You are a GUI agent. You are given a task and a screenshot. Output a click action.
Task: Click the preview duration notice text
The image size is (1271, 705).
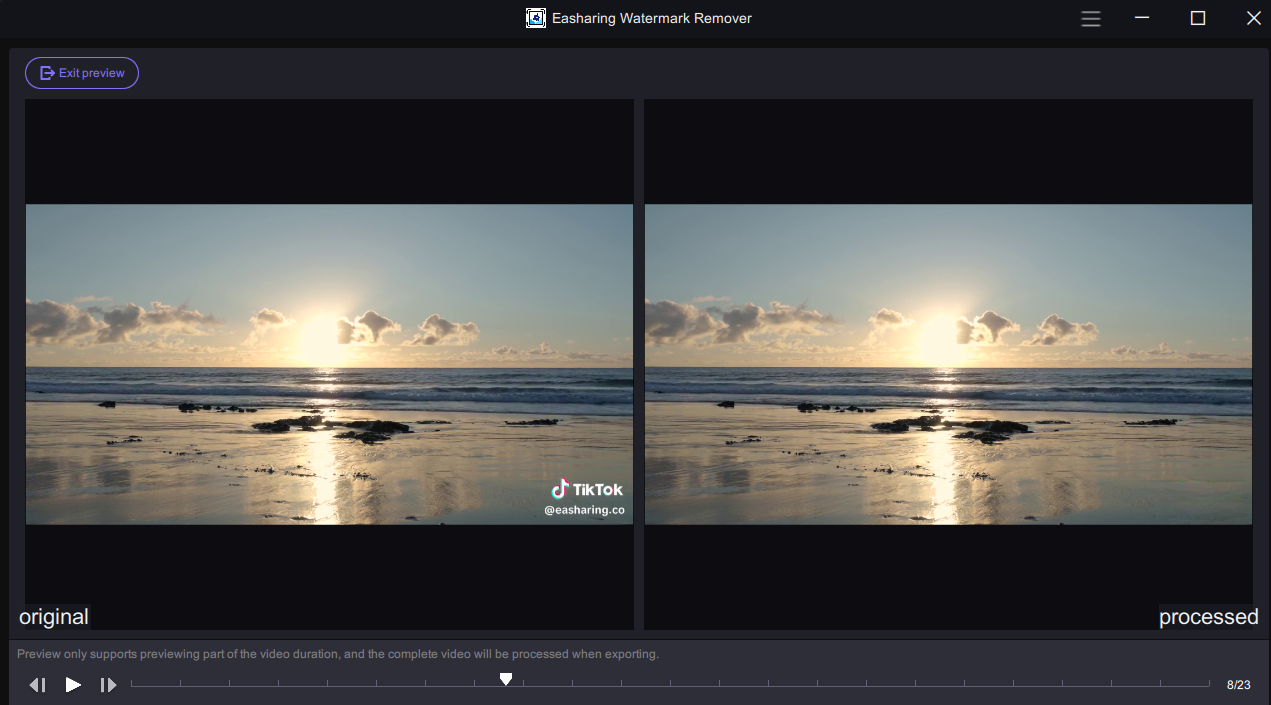[338, 654]
